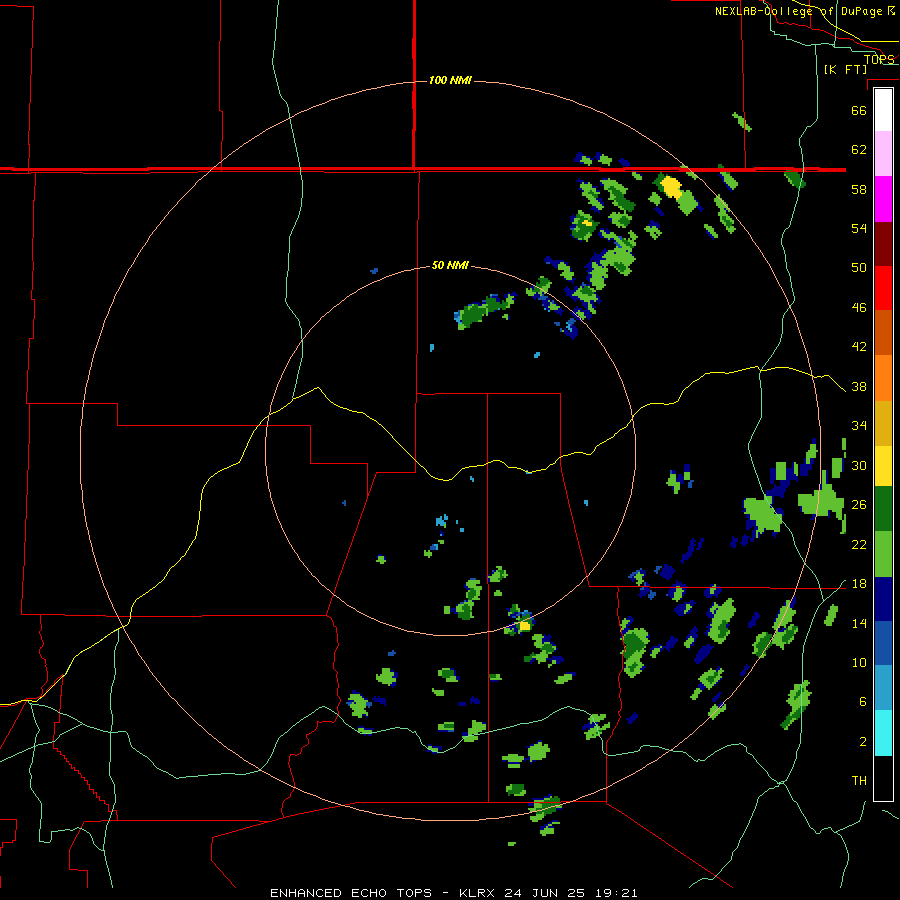Click the dark orange 42 kft legend swatch

(883, 332)
